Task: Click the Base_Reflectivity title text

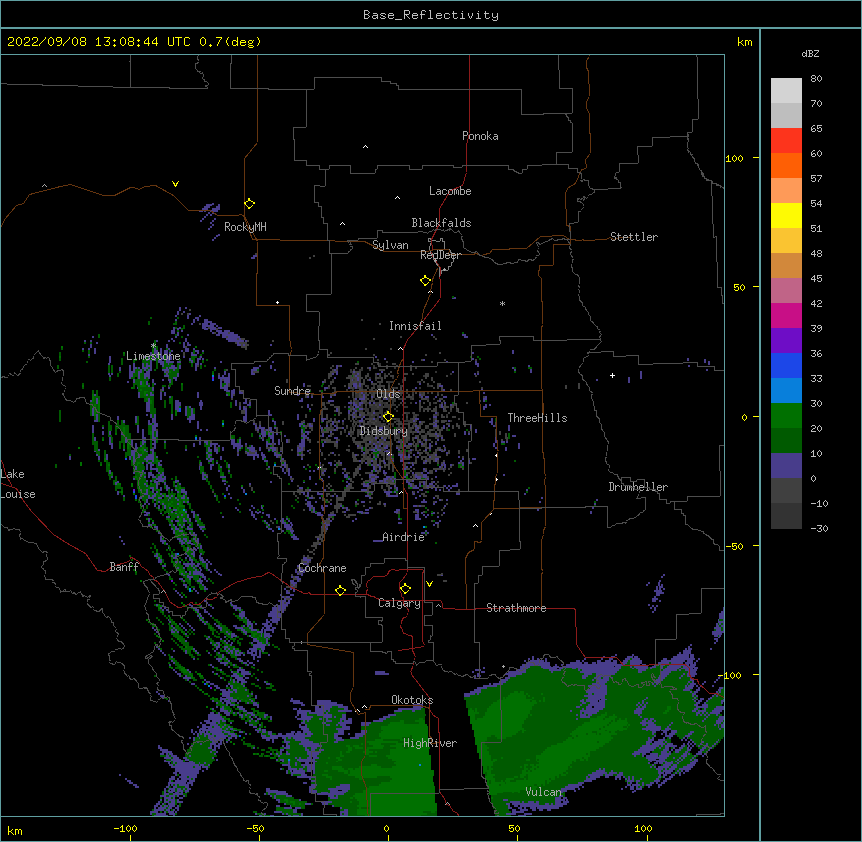Action: (431, 15)
